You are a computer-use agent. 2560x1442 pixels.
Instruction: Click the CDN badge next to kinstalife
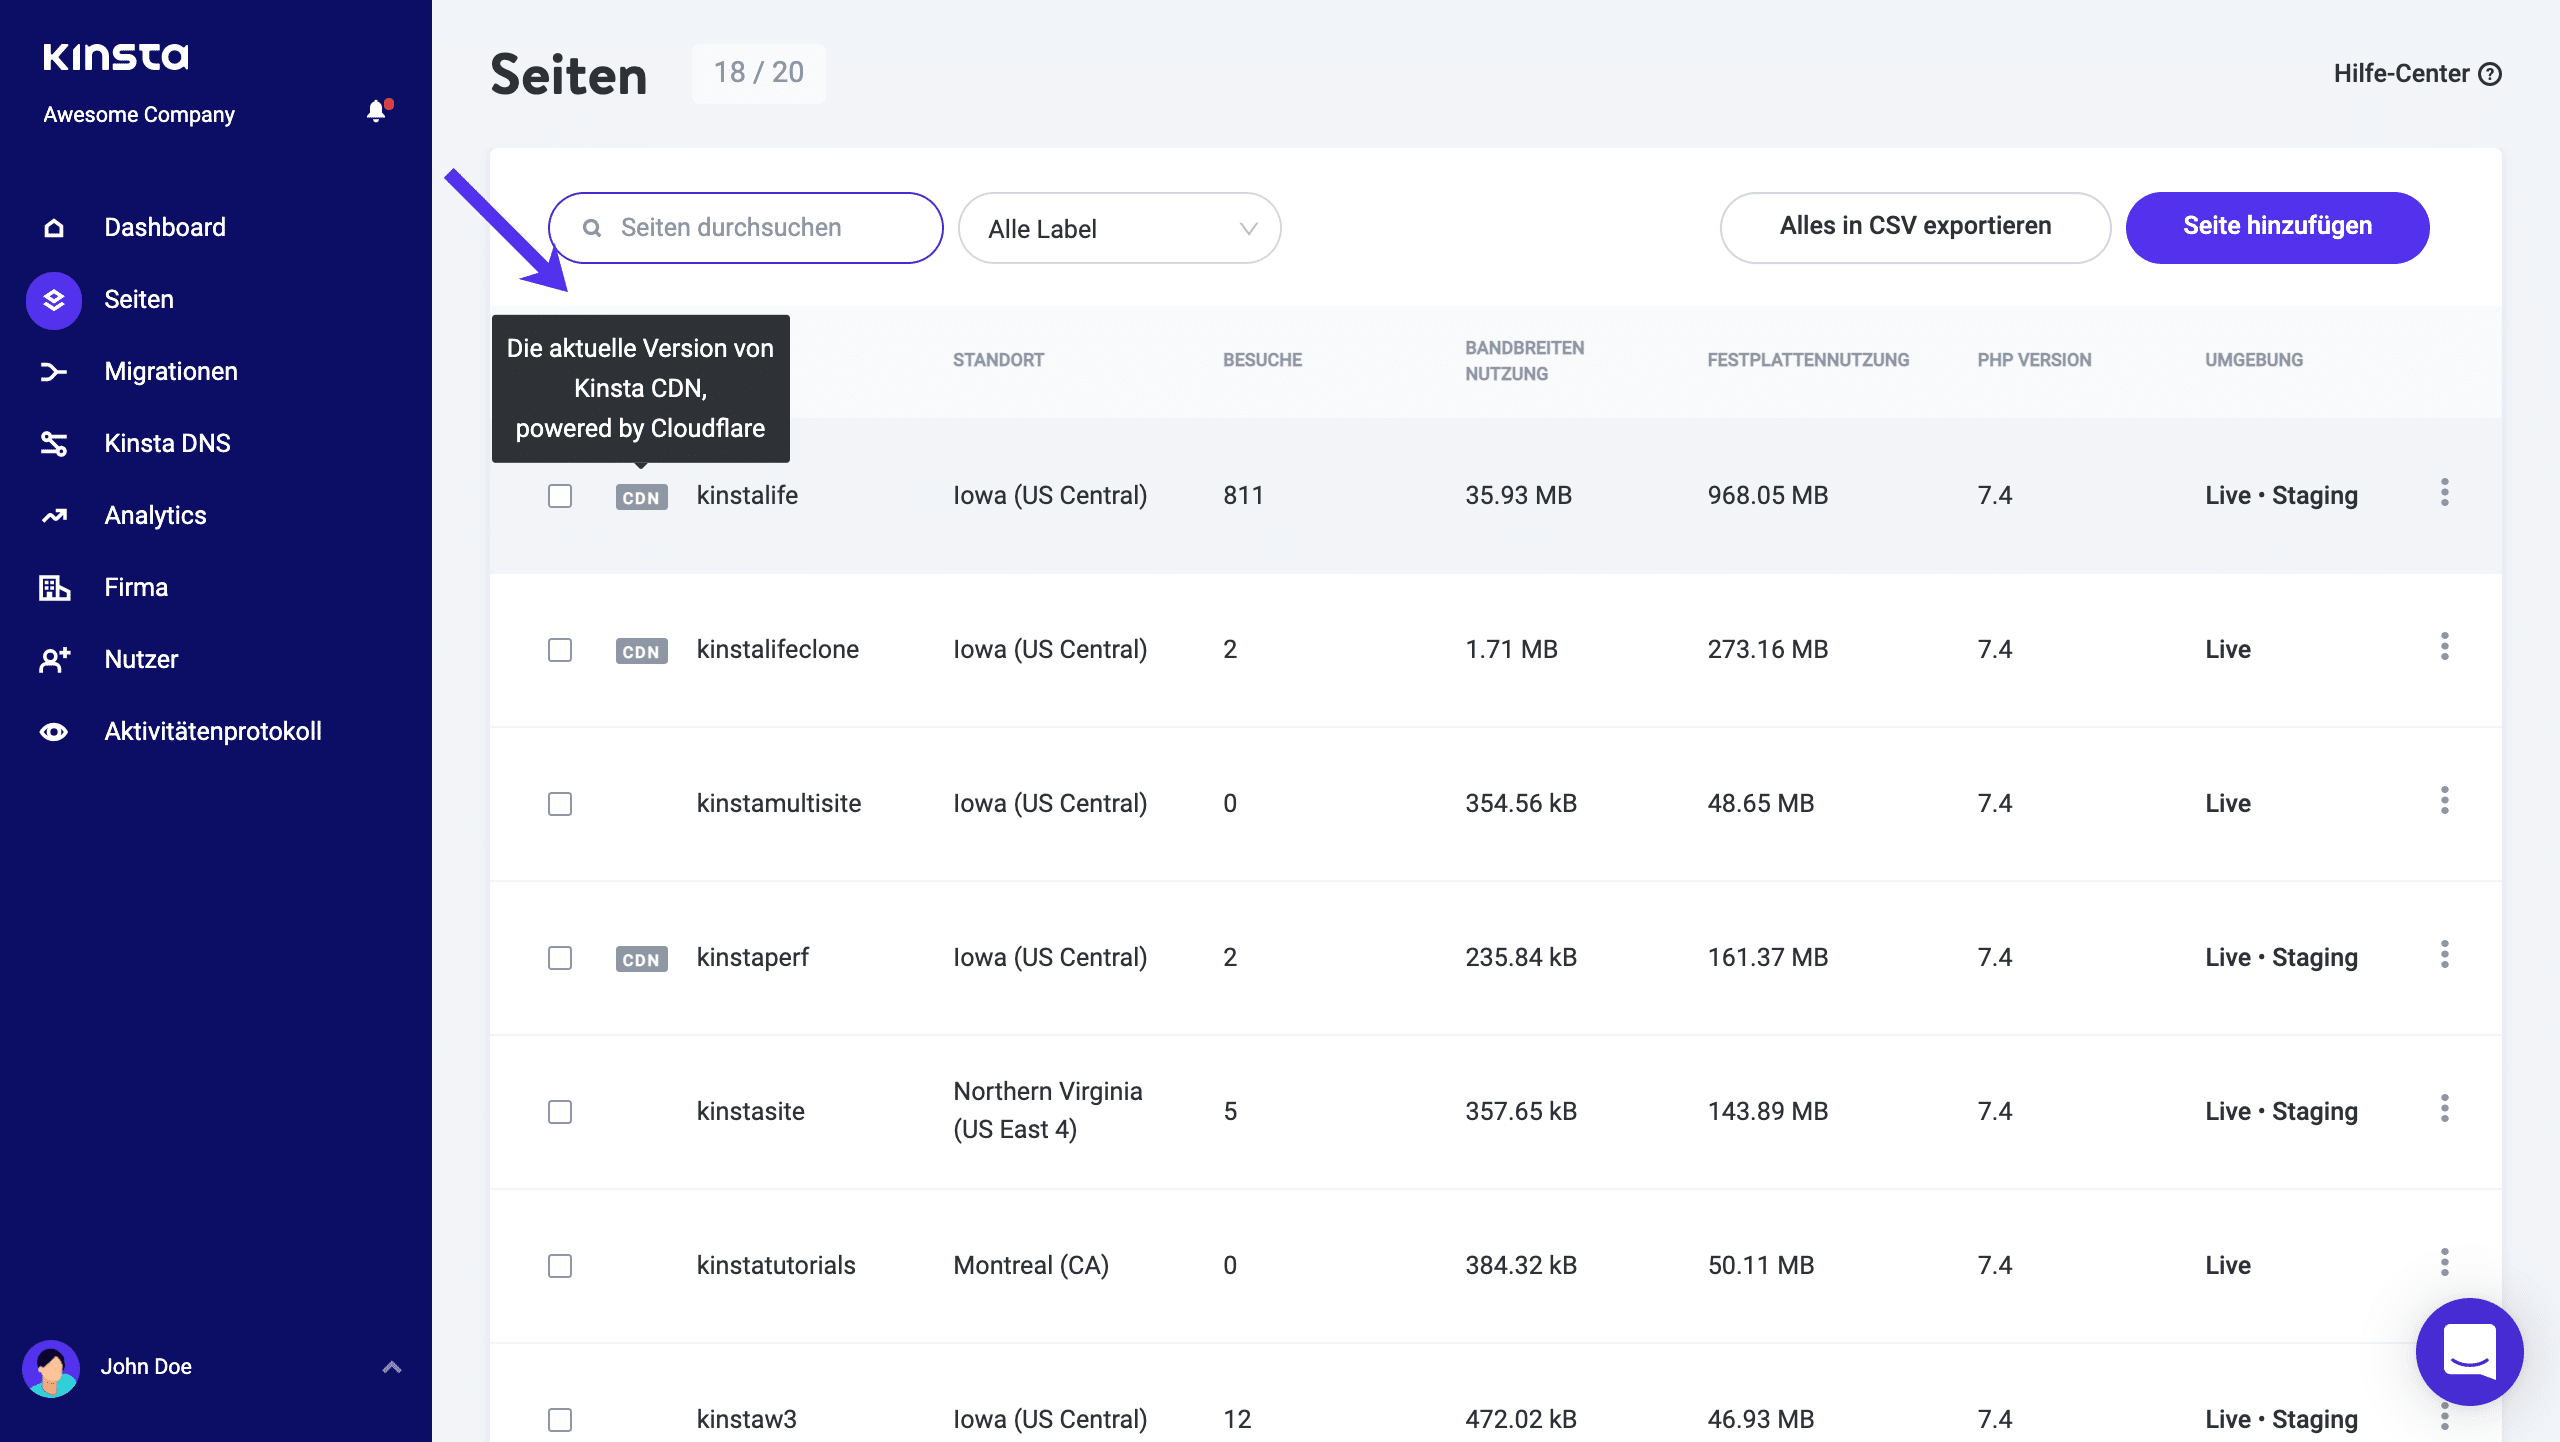click(641, 496)
